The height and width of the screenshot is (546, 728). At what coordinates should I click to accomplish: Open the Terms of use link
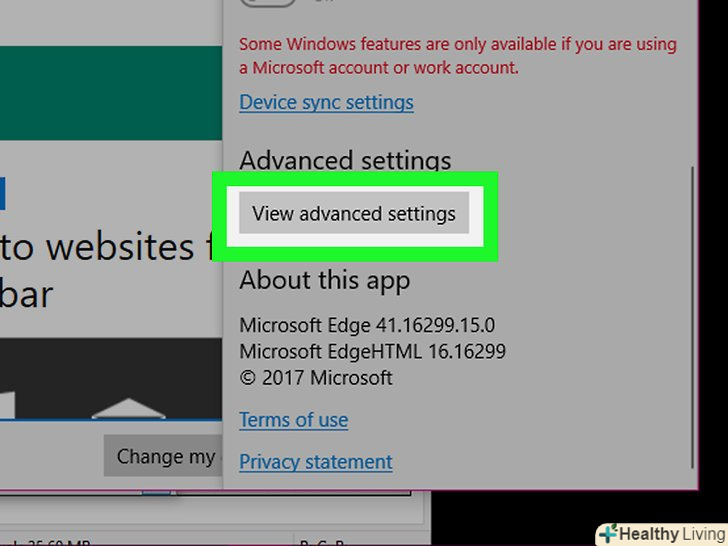coord(293,420)
